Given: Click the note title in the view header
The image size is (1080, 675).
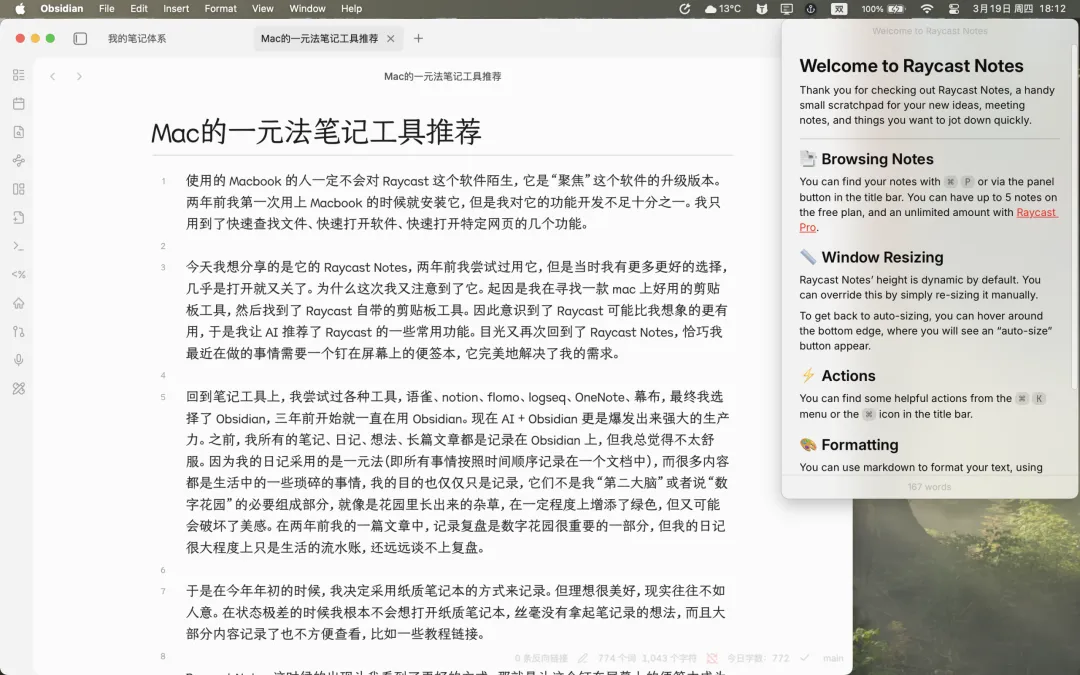Looking at the screenshot, I should 442,76.
